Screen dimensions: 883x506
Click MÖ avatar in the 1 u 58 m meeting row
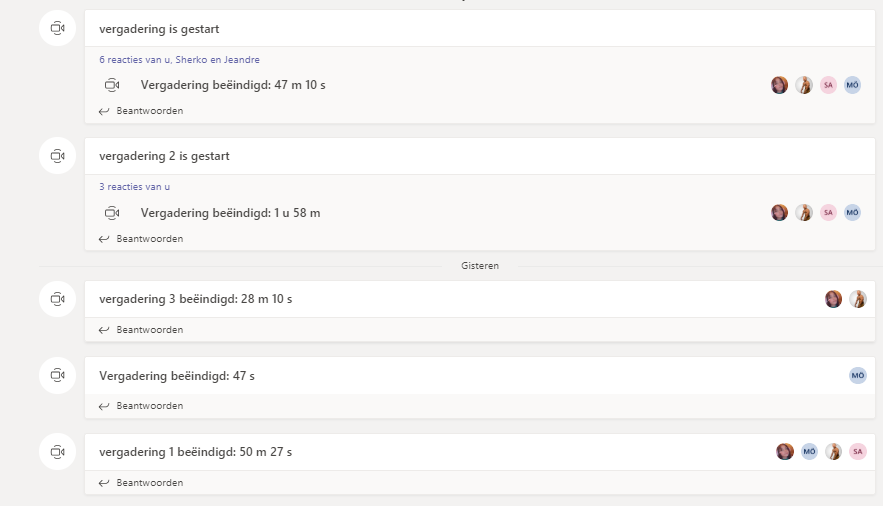pyautogui.click(x=852, y=213)
